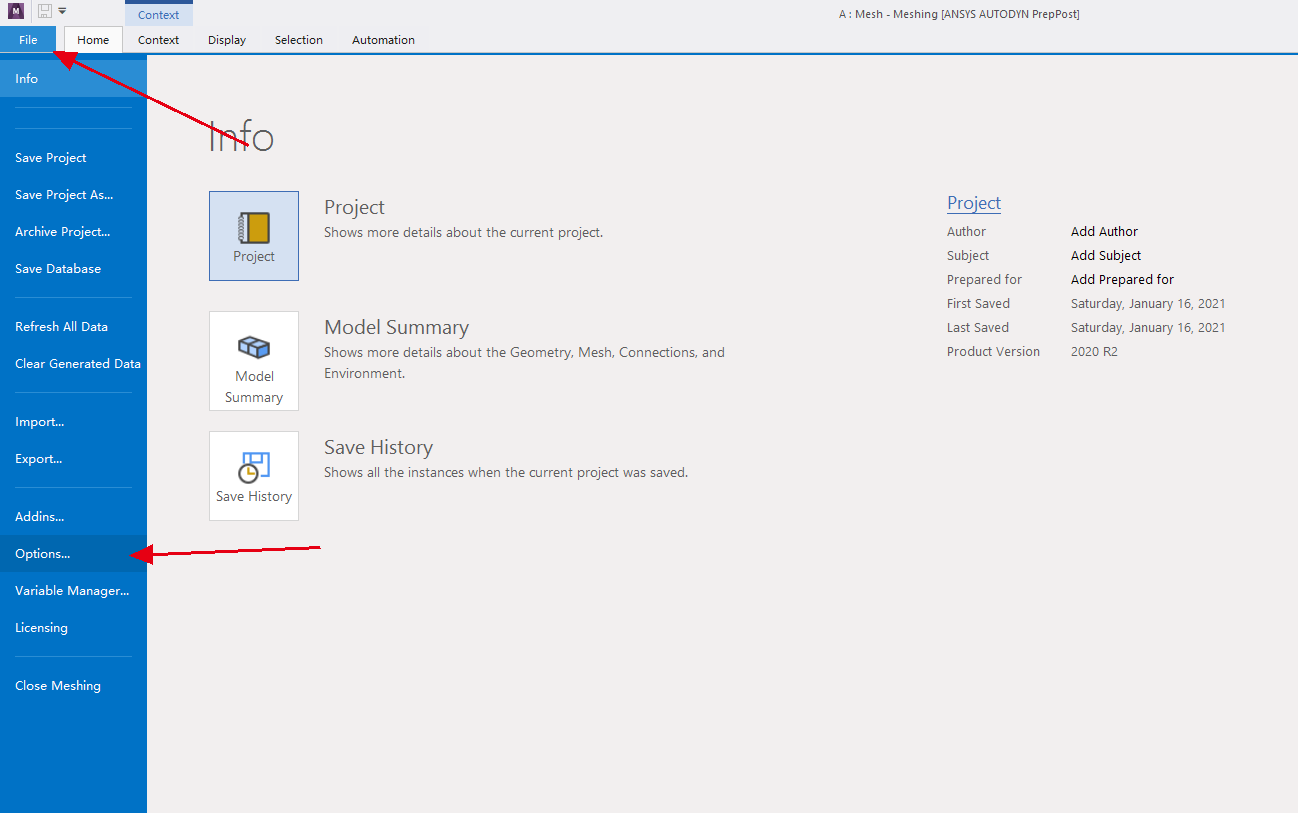Click the Meshing application icon
Viewport: 1298px width, 813px height.
coord(14,10)
